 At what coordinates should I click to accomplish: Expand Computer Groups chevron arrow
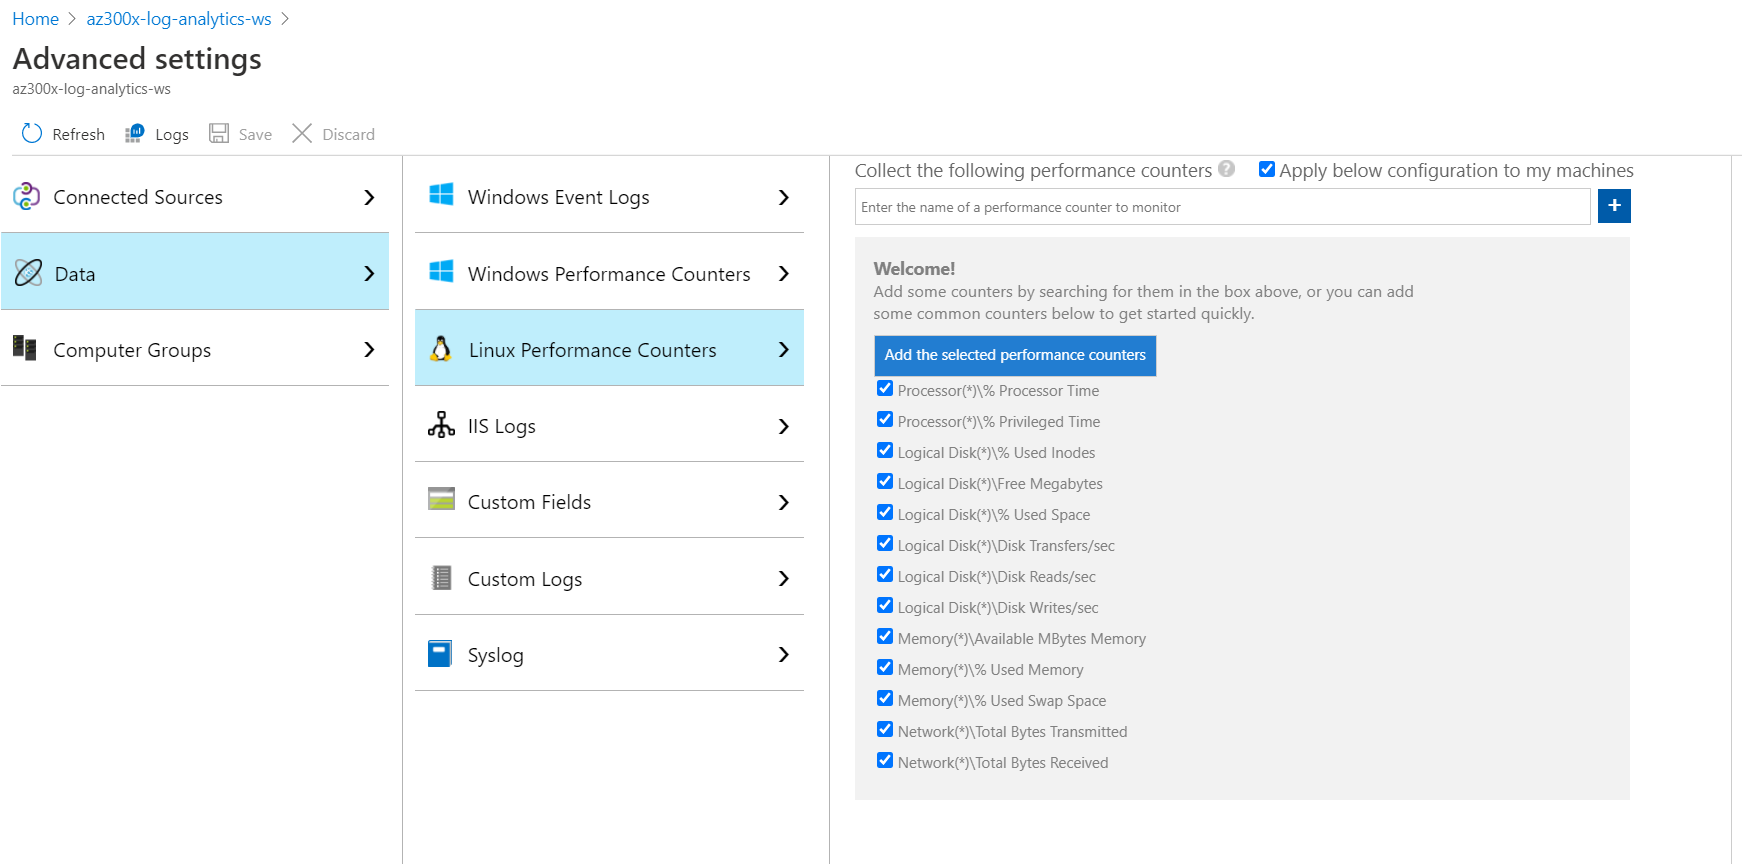(x=369, y=349)
